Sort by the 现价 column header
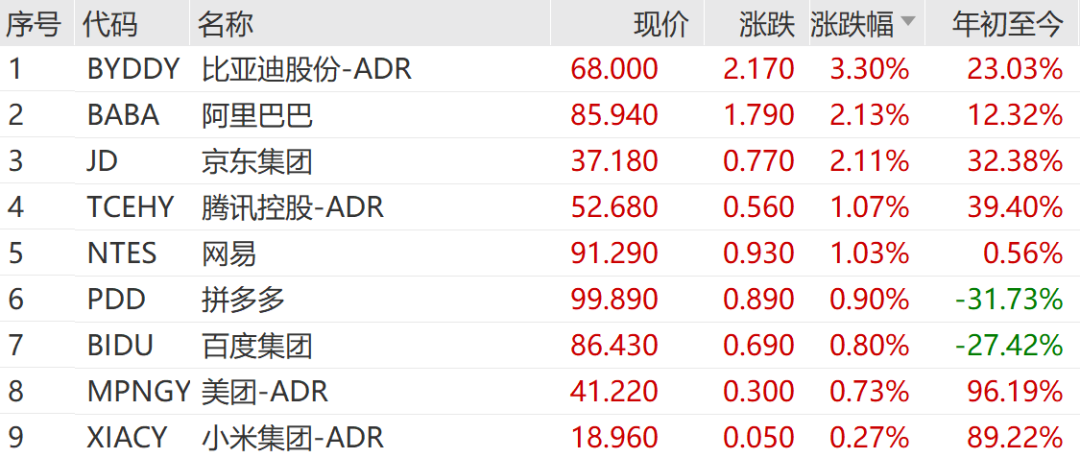This screenshot has width=1080, height=458. point(661,24)
